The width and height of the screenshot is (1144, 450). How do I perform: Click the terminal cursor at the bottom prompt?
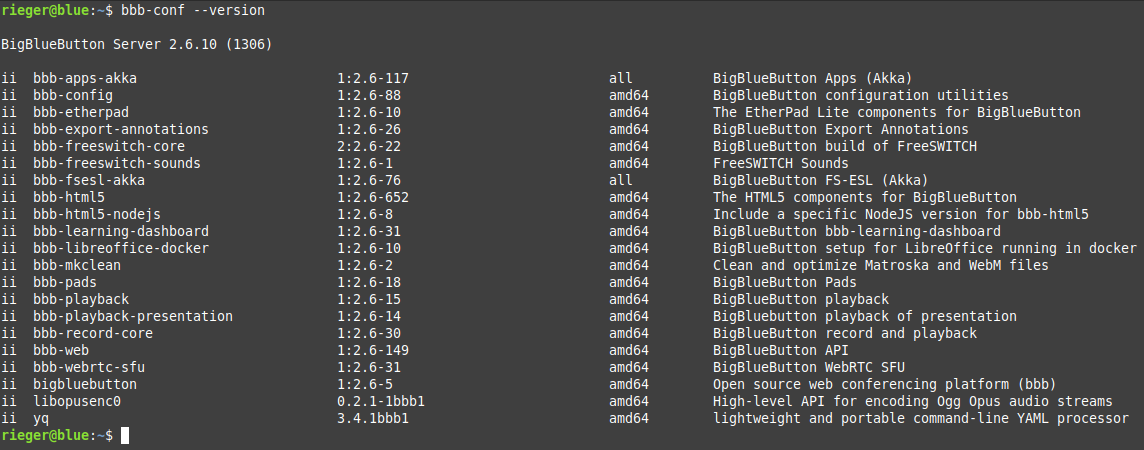pos(125,435)
